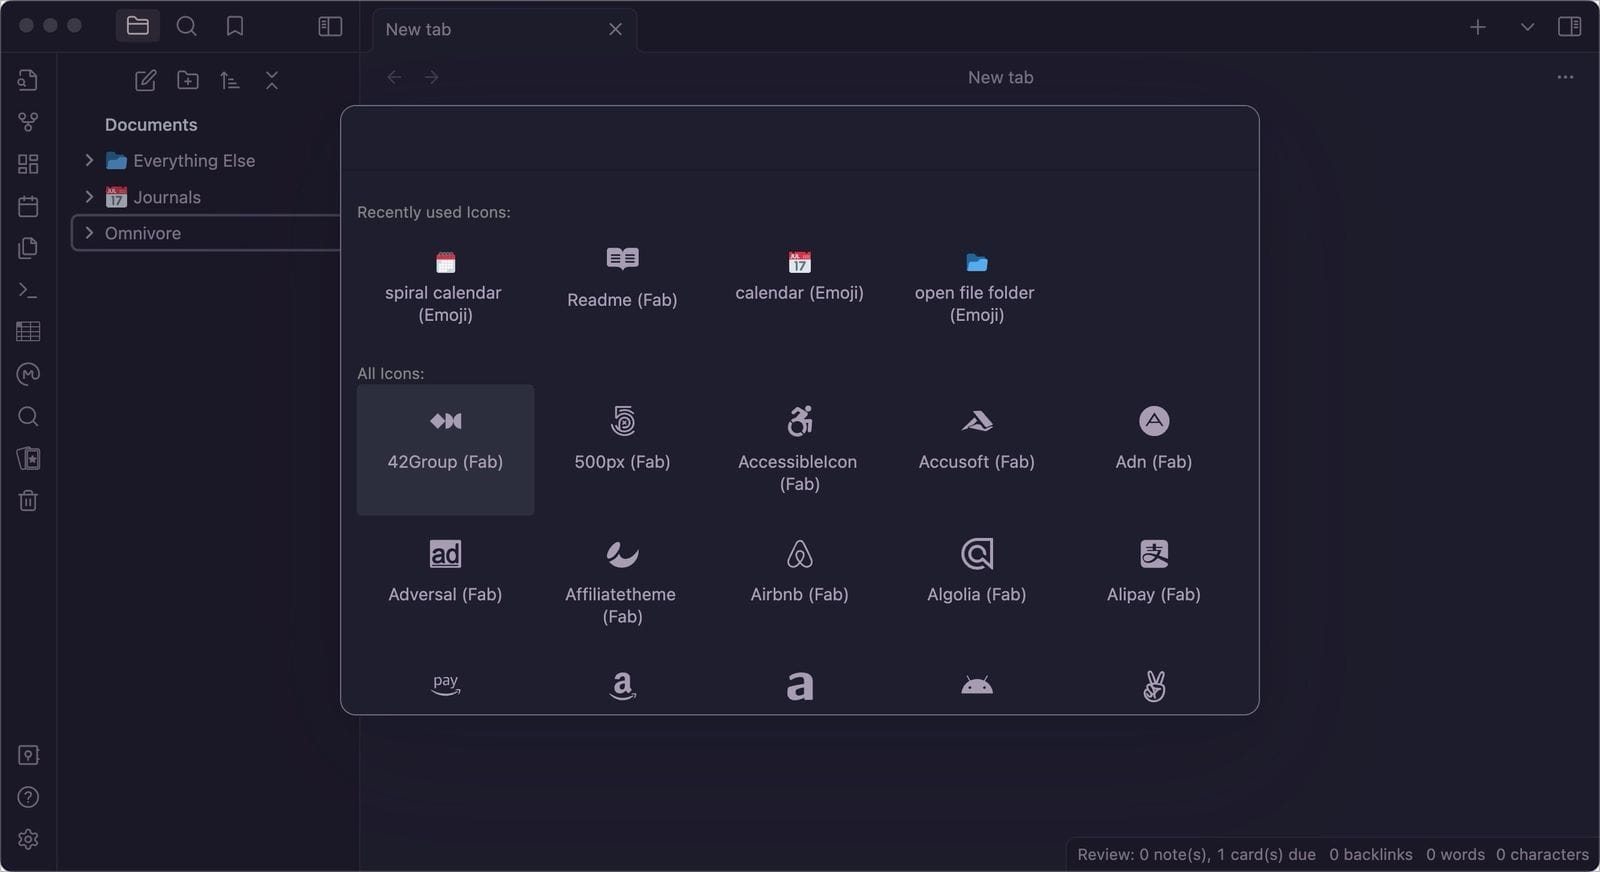This screenshot has height=872, width=1600.
Task: Insert template from ribbon icon
Action: pos(28,248)
